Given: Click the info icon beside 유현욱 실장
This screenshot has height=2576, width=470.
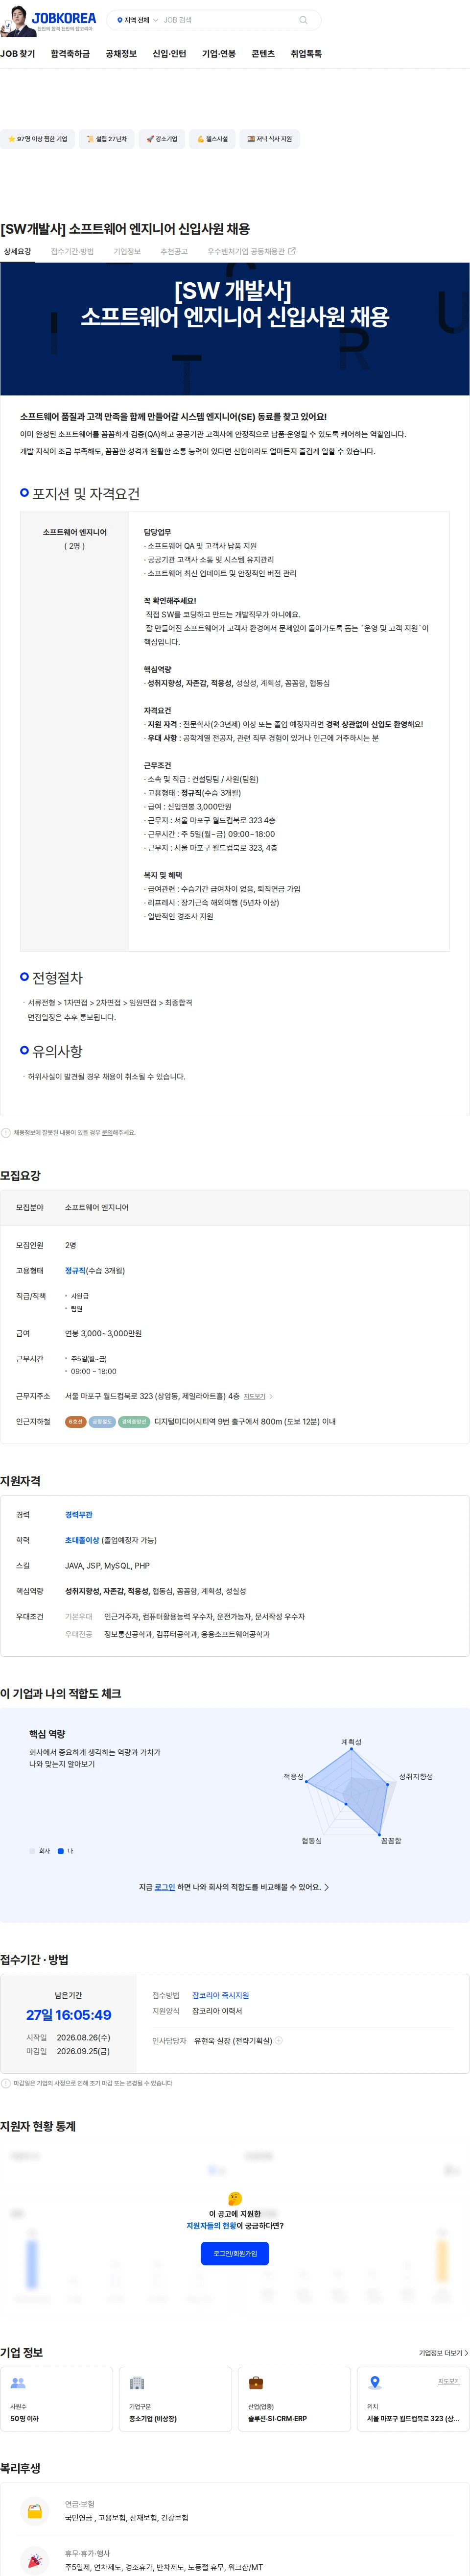Looking at the screenshot, I should [279, 2041].
